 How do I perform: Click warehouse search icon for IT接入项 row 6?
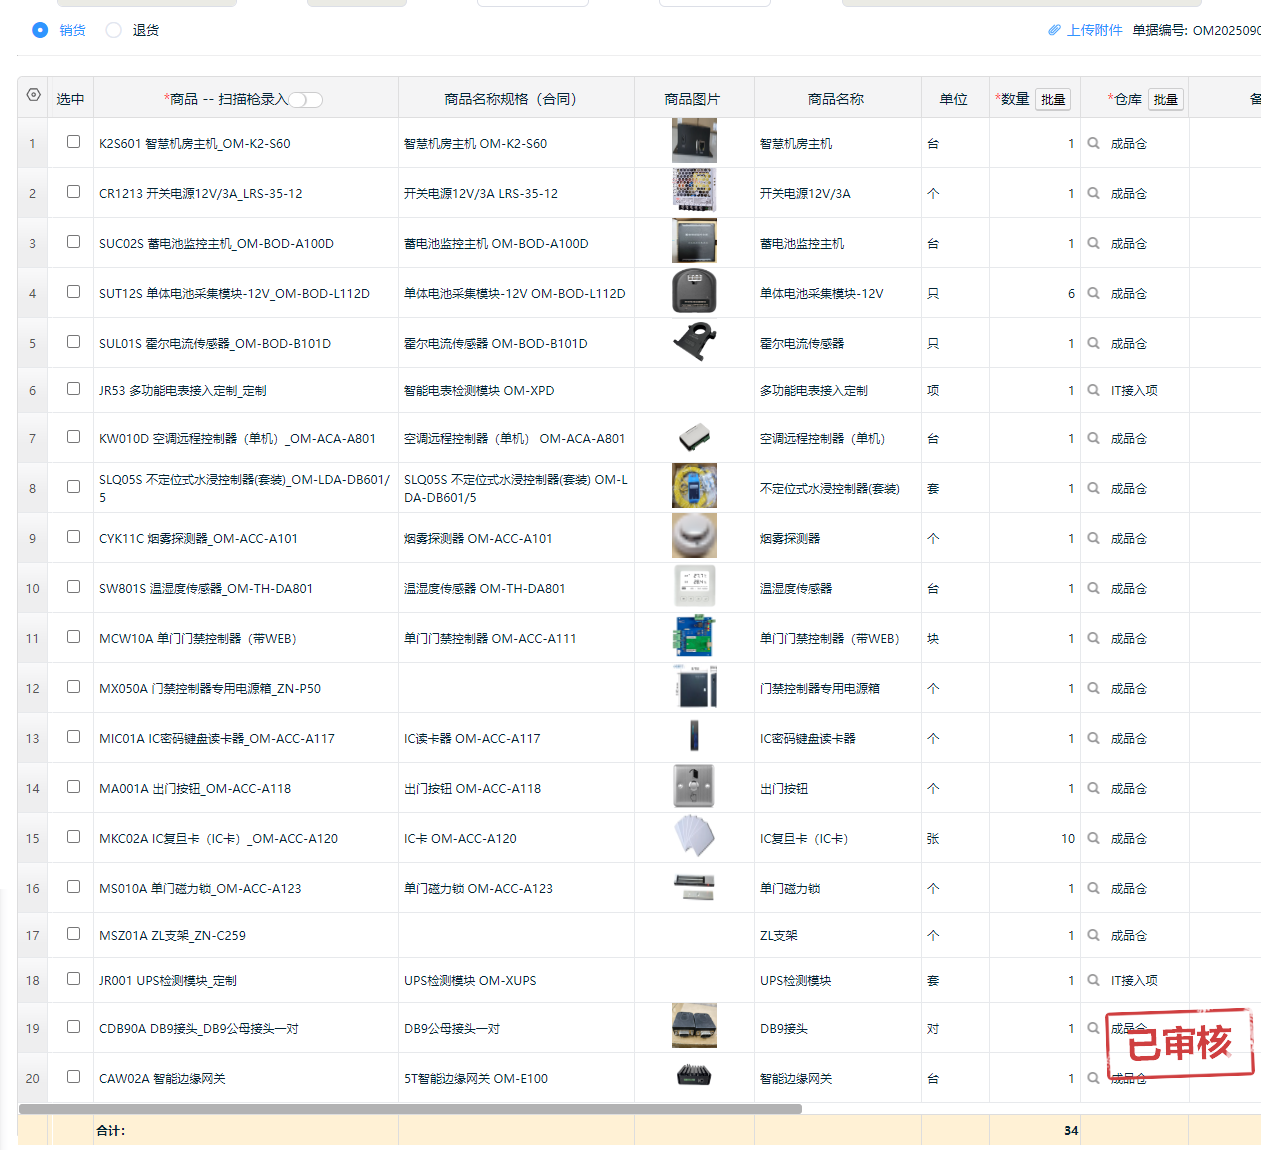(1093, 390)
